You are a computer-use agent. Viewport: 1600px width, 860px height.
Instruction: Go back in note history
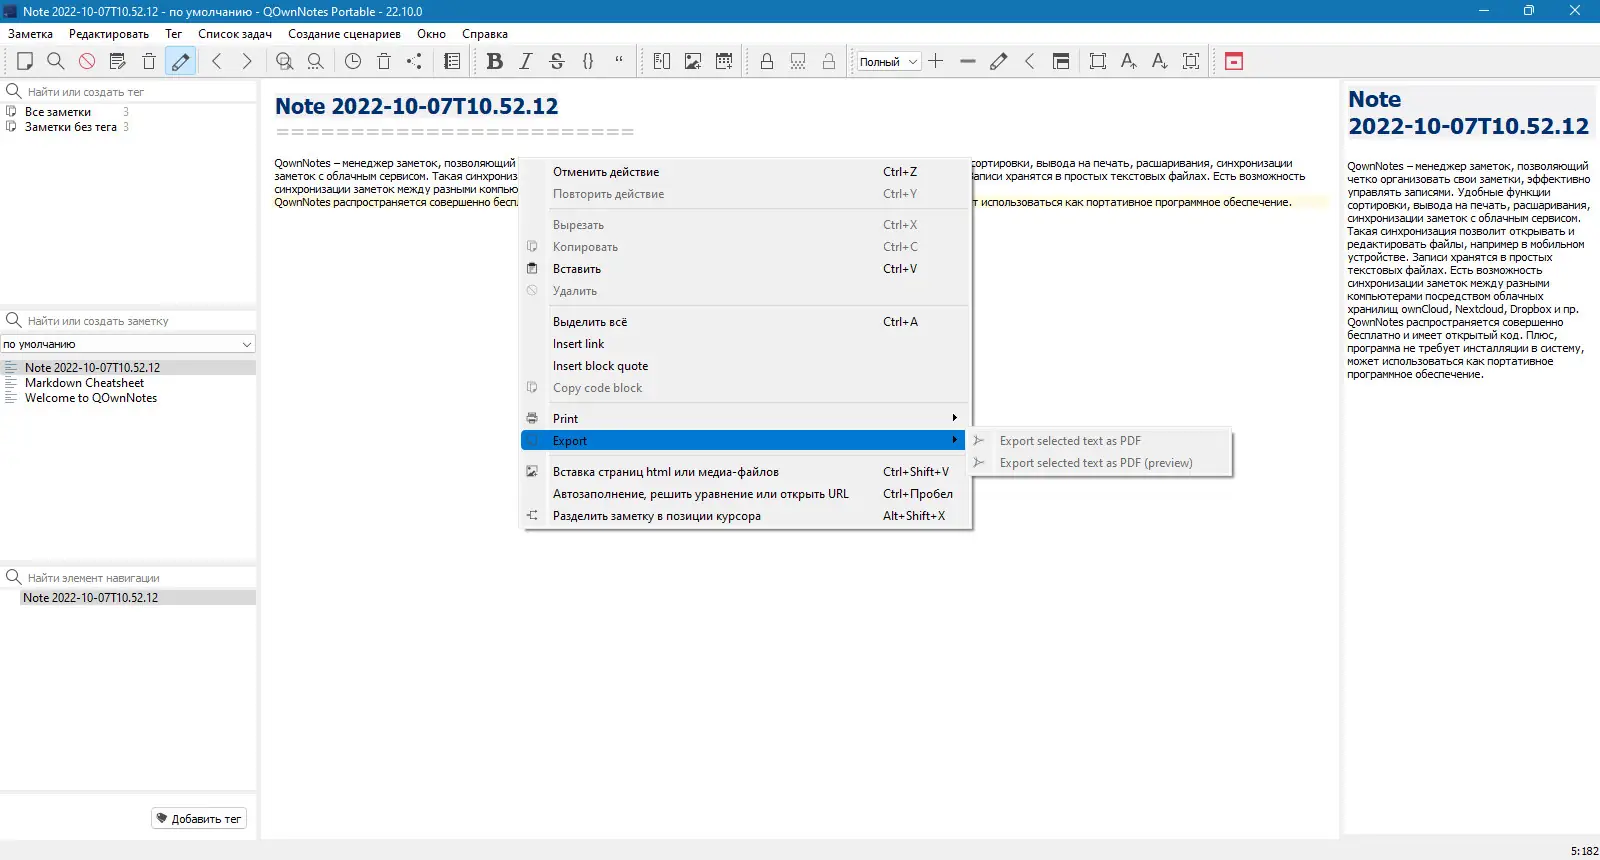click(217, 61)
